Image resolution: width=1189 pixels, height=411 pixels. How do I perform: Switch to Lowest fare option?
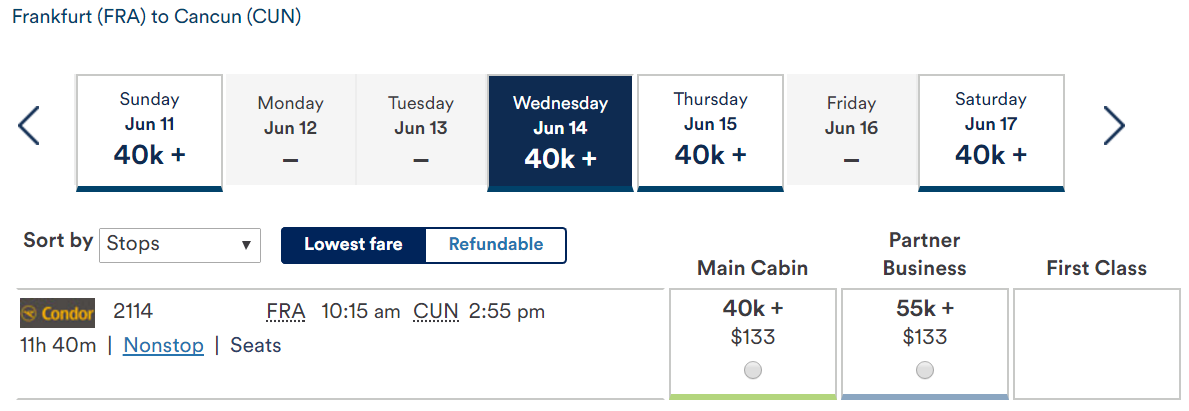tap(353, 245)
